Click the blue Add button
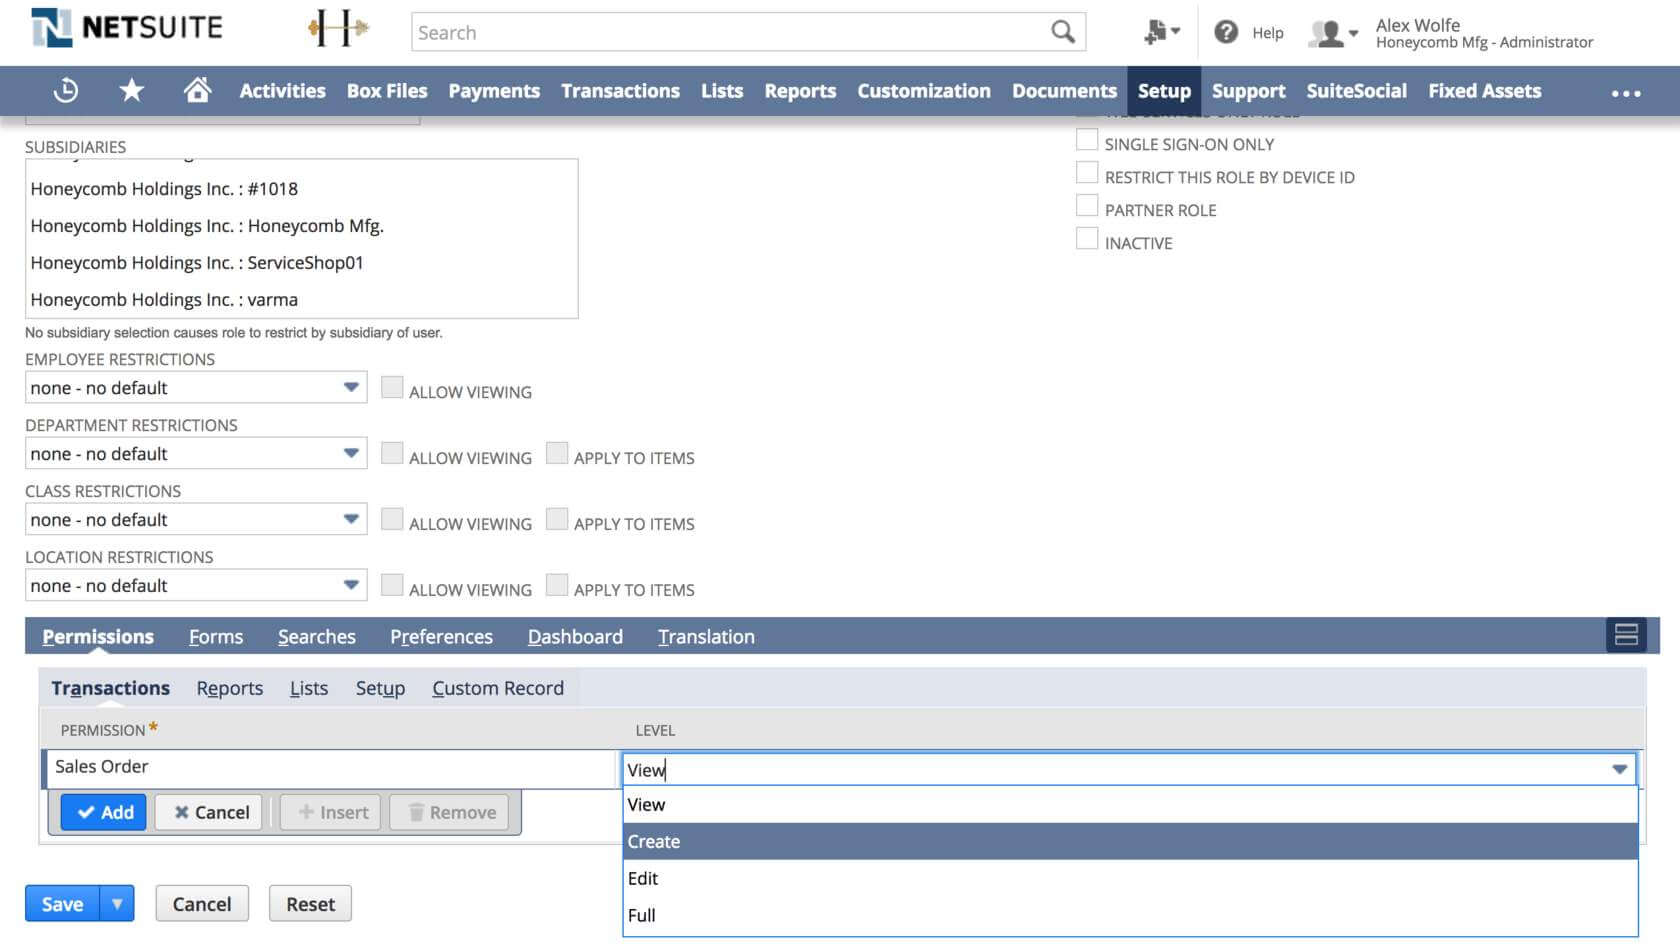 point(104,812)
